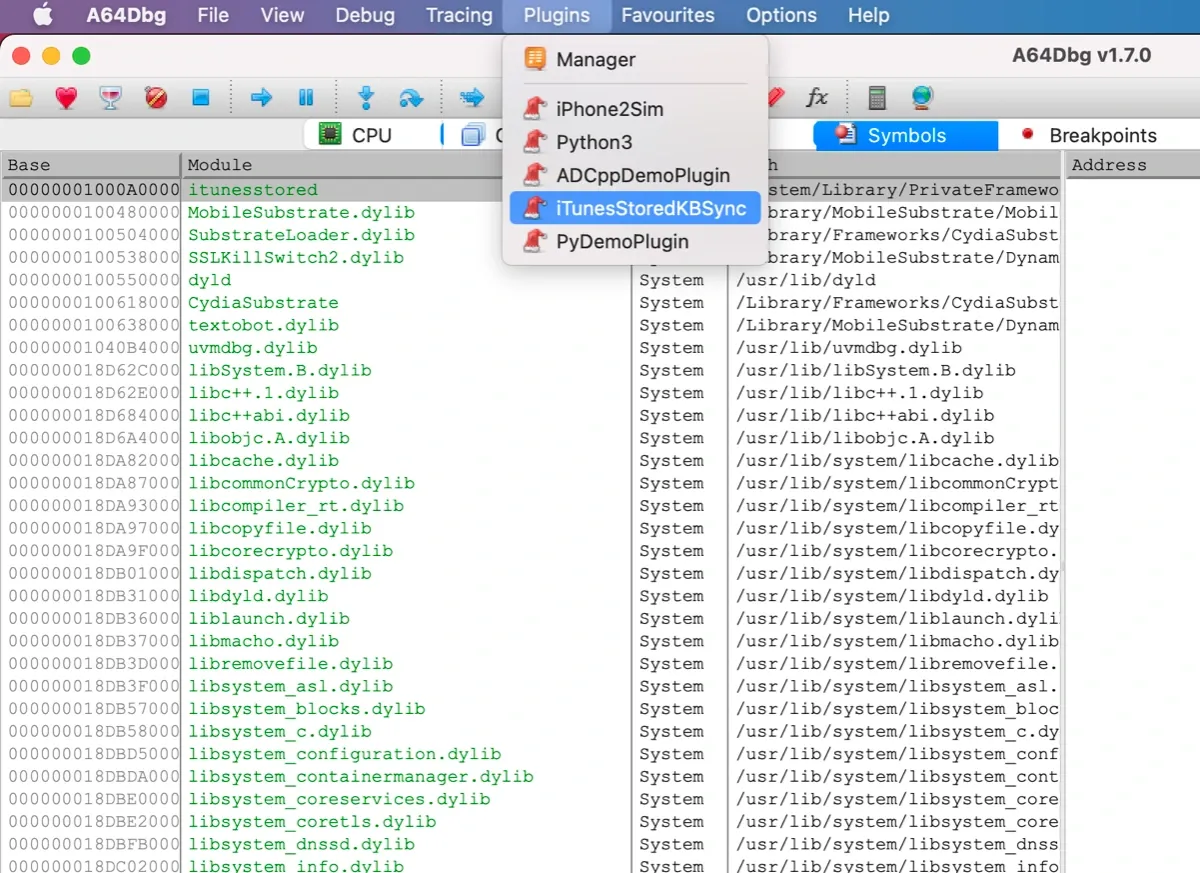1200x873 pixels.
Task: Click the red pen icon right of the Plugins menu
Action: 775,97
